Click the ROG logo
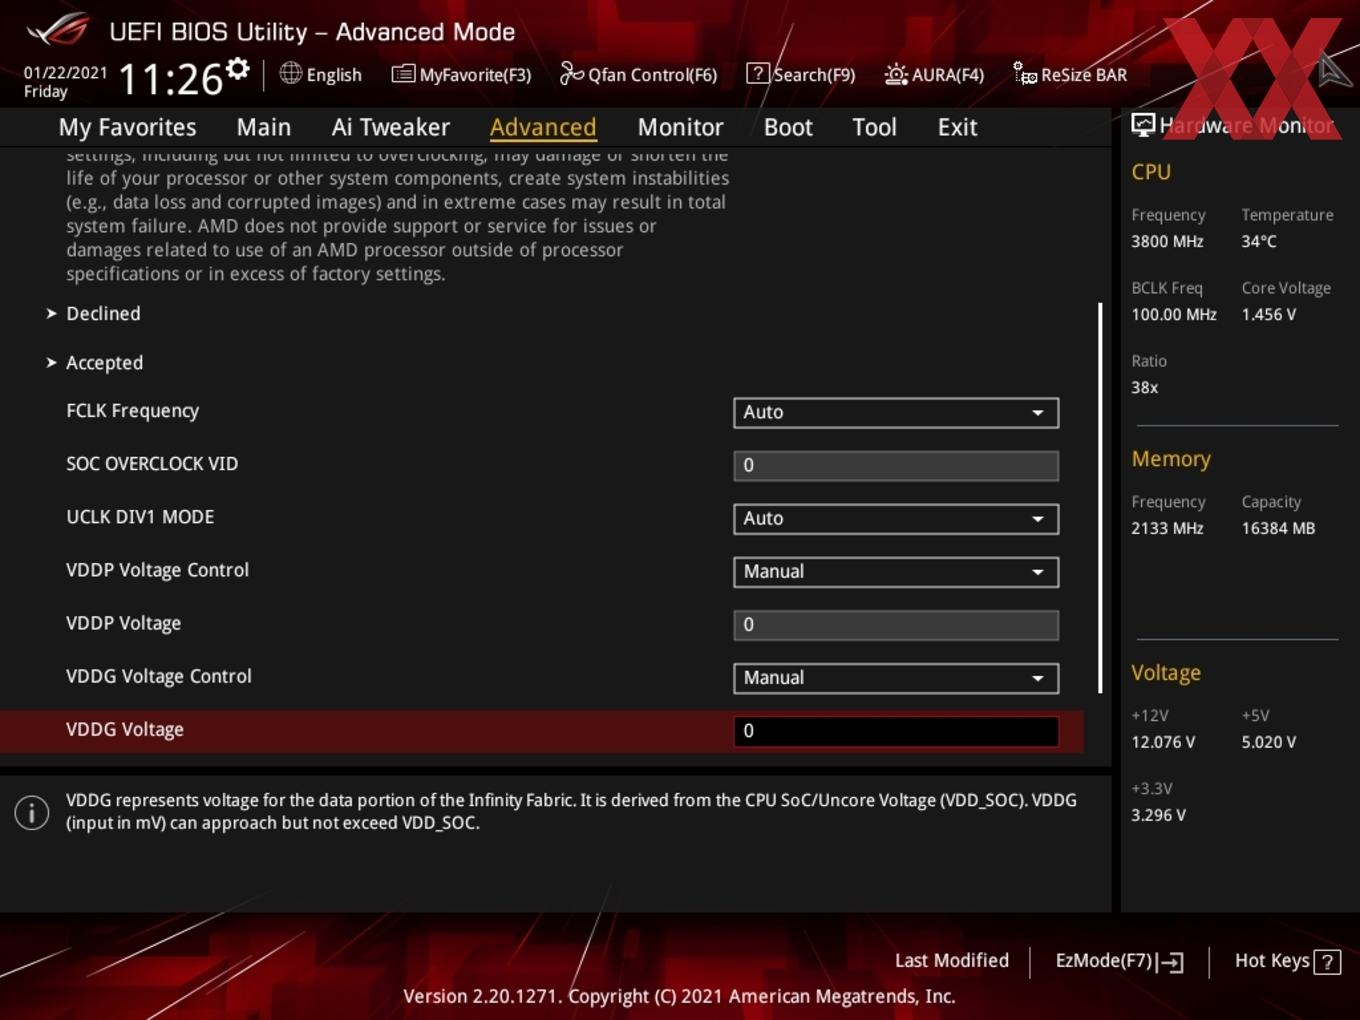The image size is (1360, 1020). click(57, 30)
